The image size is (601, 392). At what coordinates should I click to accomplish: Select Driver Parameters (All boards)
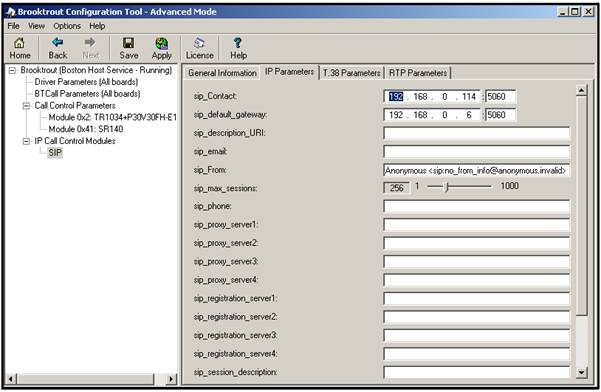coord(86,82)
